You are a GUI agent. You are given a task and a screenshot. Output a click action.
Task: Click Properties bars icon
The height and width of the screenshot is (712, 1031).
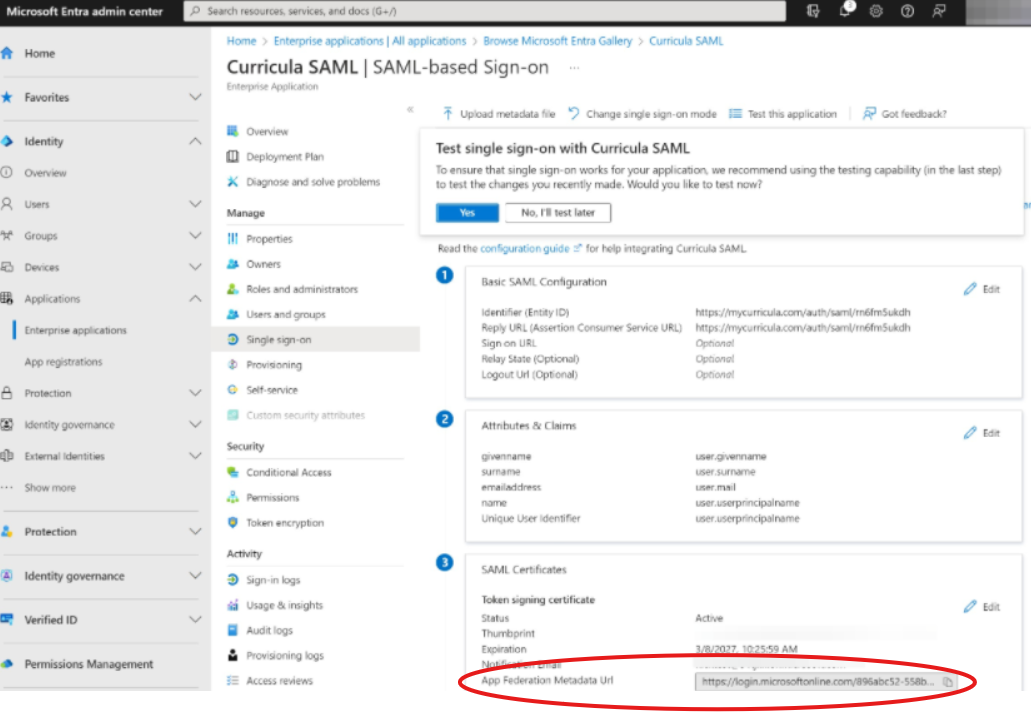point(233,239)
